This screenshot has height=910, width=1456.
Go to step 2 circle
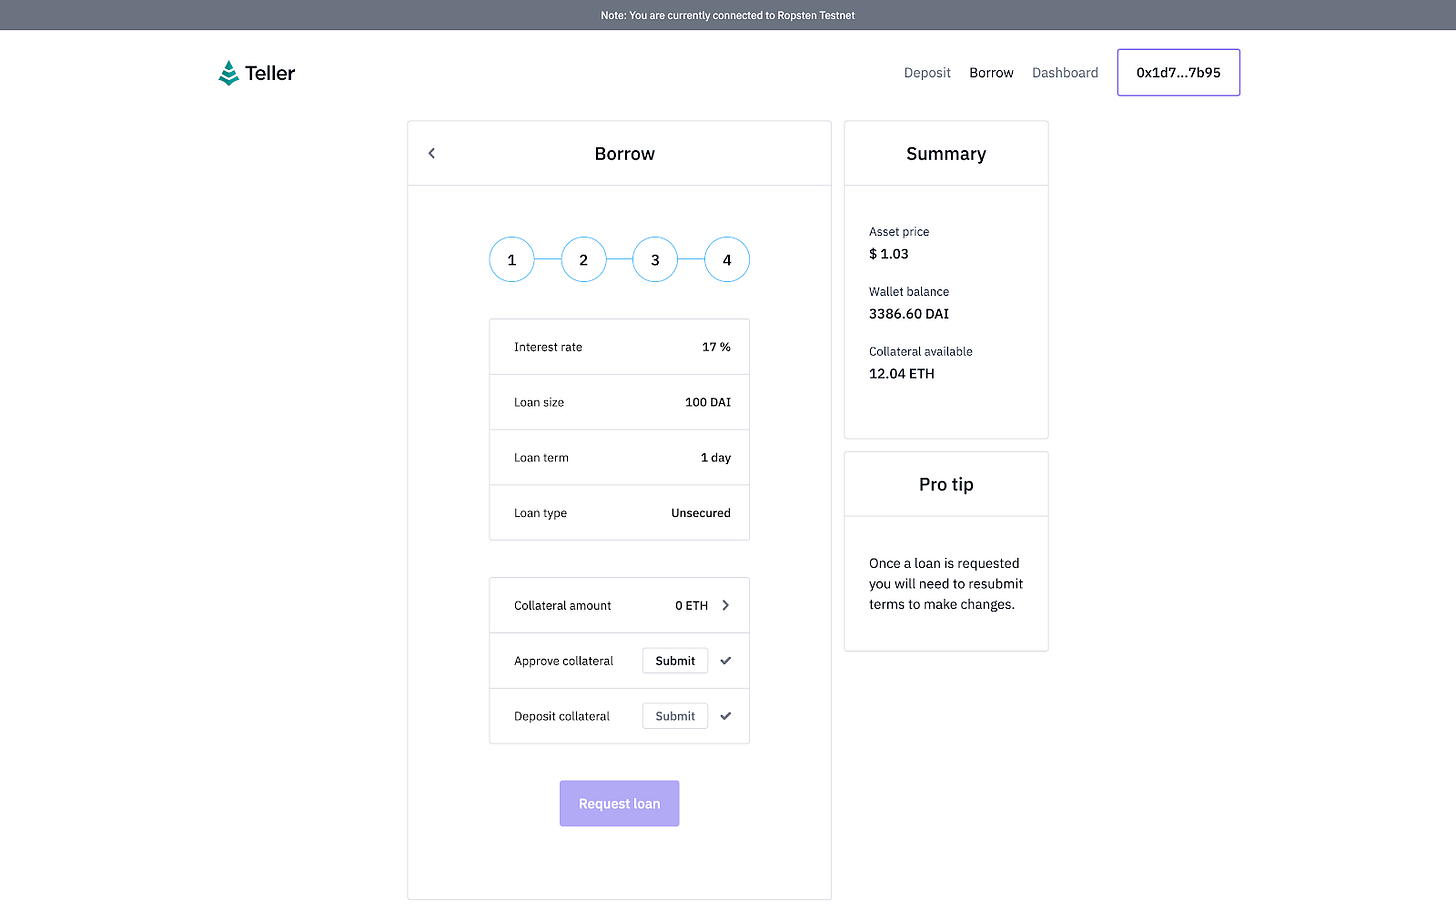(584, 260)
